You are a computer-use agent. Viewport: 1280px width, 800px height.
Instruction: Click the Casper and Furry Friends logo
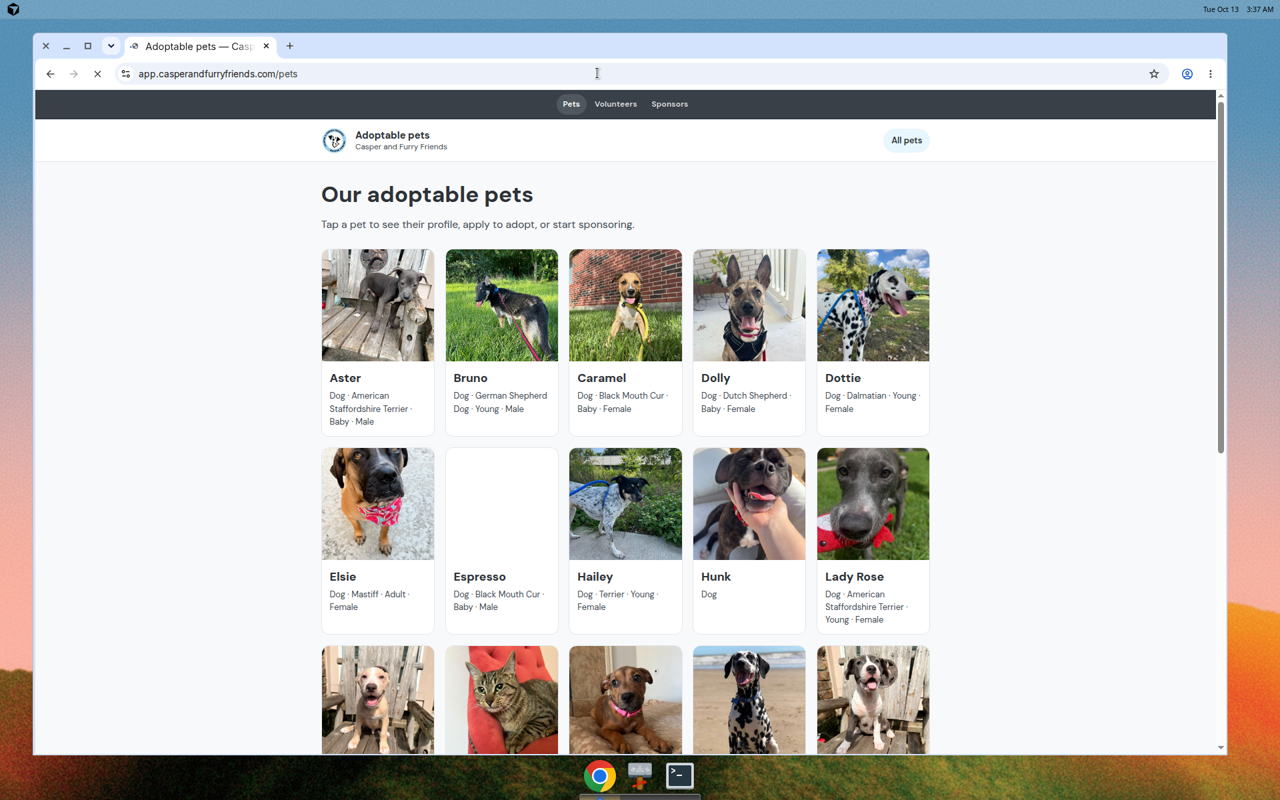point(334,141)
